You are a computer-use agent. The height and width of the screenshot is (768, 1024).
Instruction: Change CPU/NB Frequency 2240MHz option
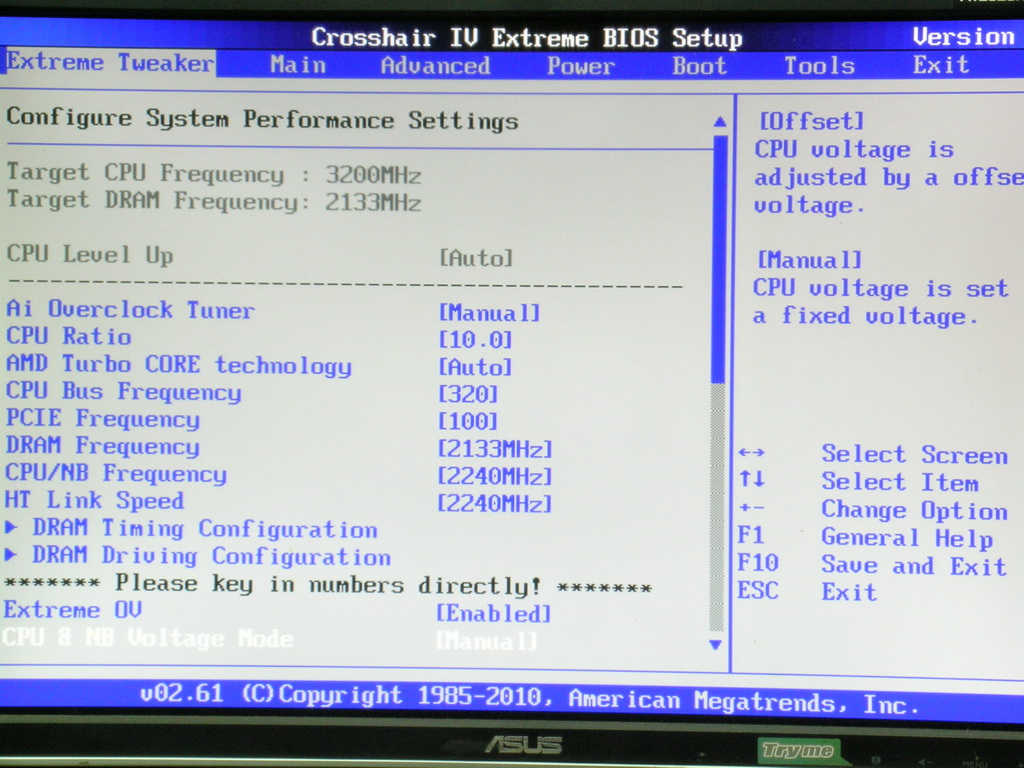pyautogui.click(x=495, y=476)
